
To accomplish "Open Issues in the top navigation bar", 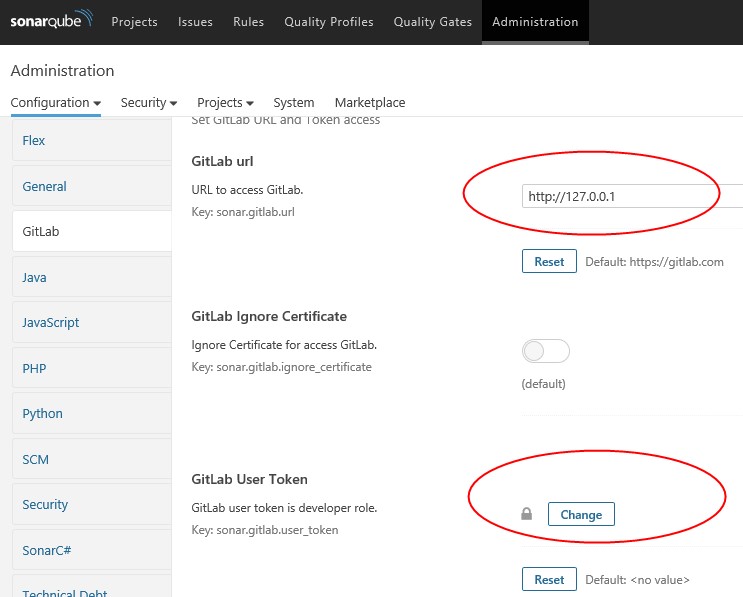I will (x=195, y=22).
